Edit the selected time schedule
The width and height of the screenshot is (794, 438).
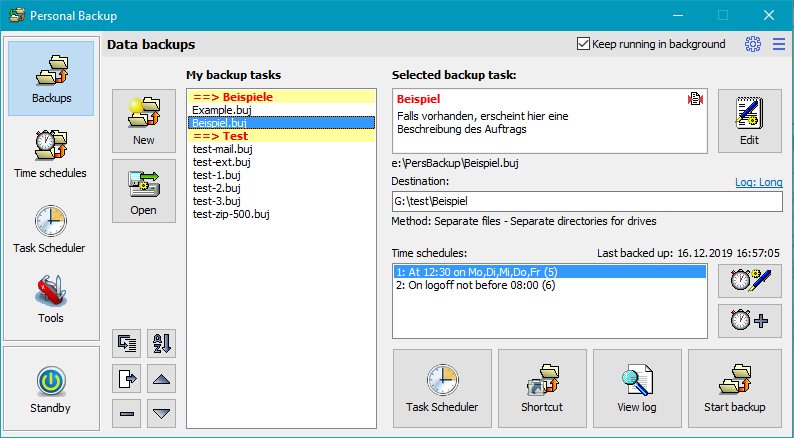pos(749,281)
